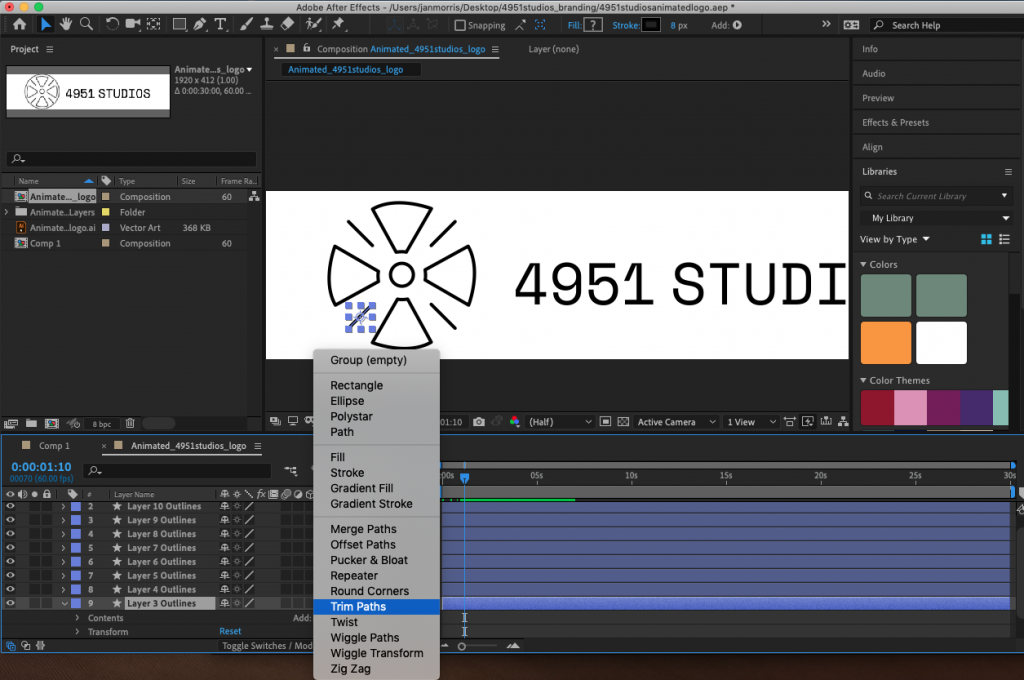1024x680 pixels.
Task: Click the Stroke color swatch in toolbar
Action: [x=651, y=25]
